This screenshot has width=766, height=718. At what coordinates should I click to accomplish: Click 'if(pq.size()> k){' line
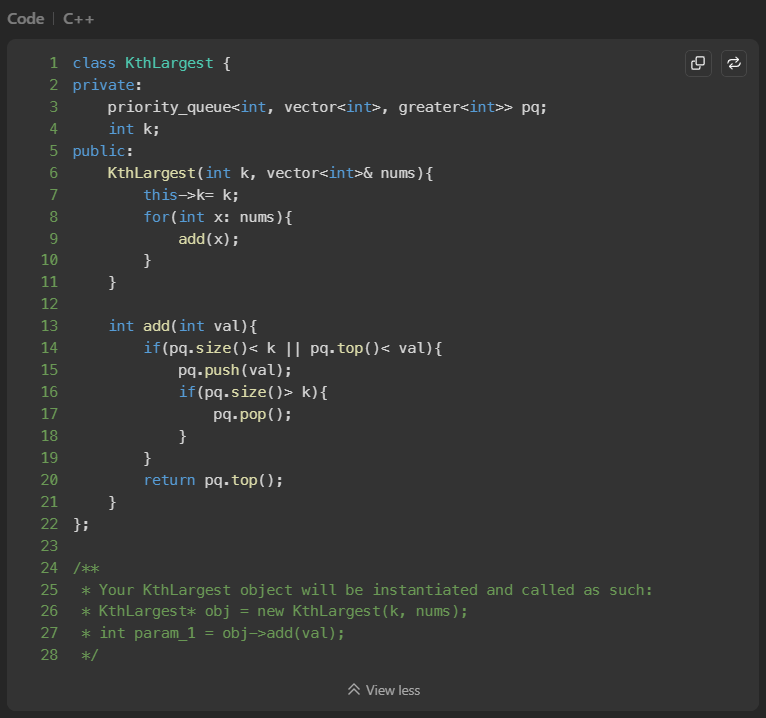[x=253, y=392]
